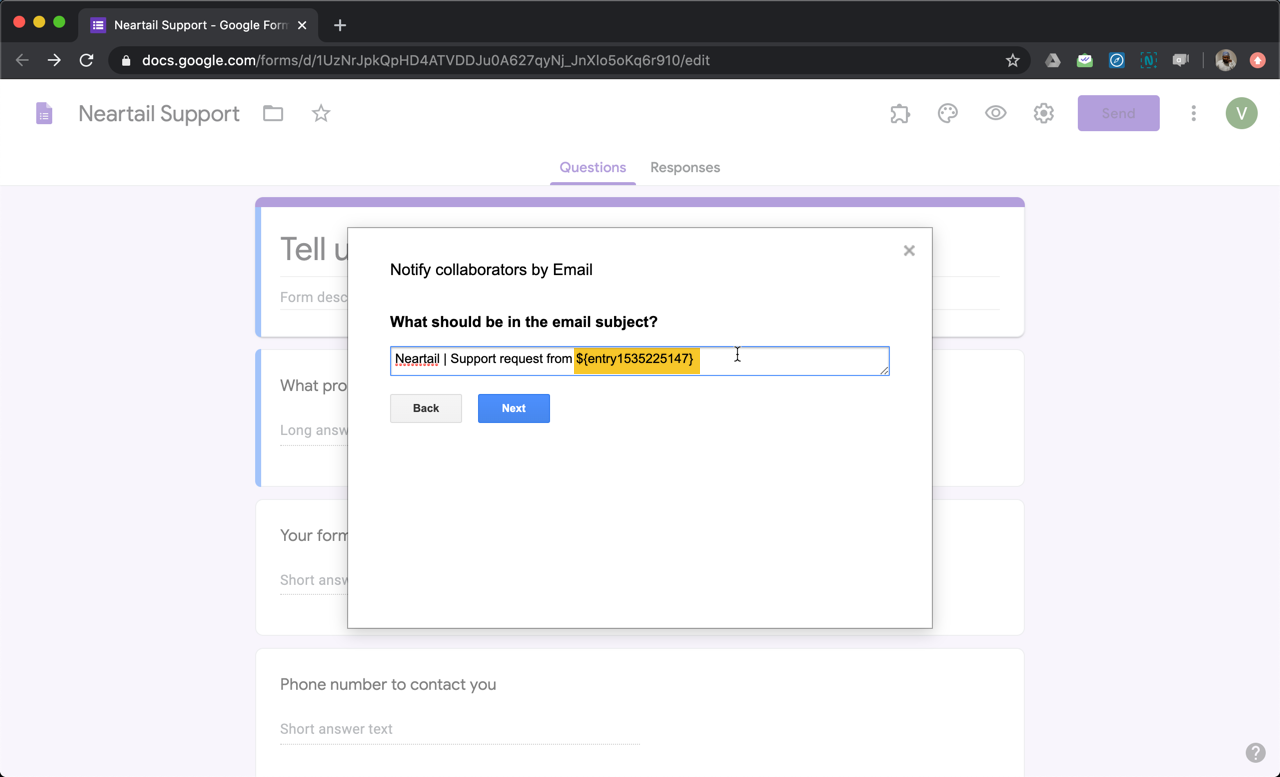Open form Settings gear icon
1280x777 pixels.
tap(1043, 113)
